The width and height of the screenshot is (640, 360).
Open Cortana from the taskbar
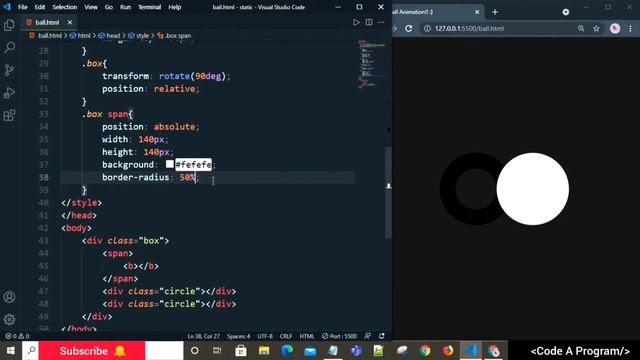pos(195,351)
